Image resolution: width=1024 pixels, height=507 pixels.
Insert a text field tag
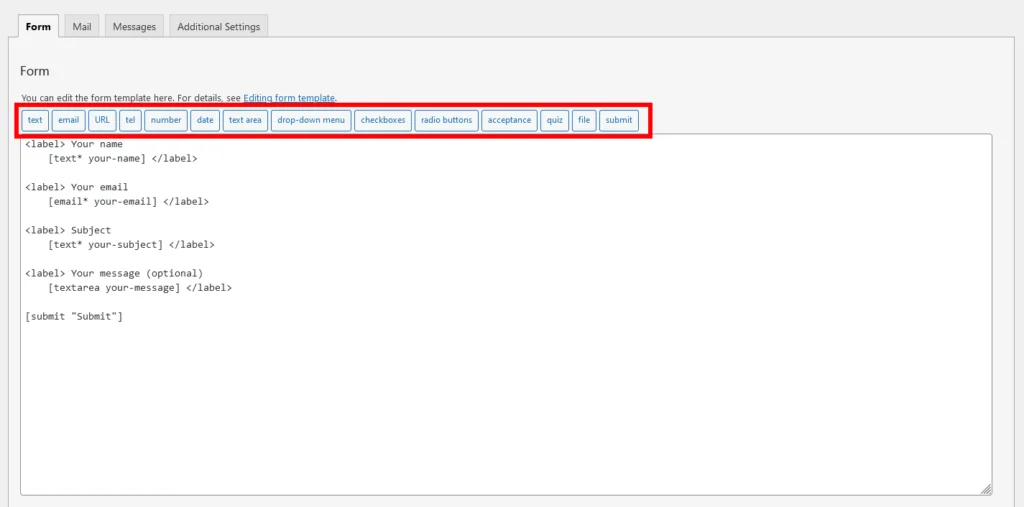pos(35,120)
